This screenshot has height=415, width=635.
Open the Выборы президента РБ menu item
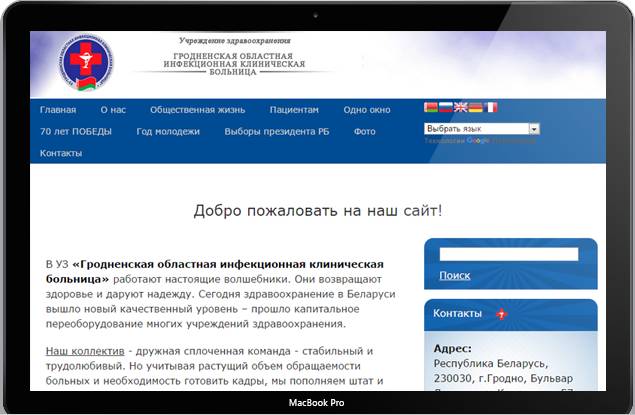click(x=277, y=132)
